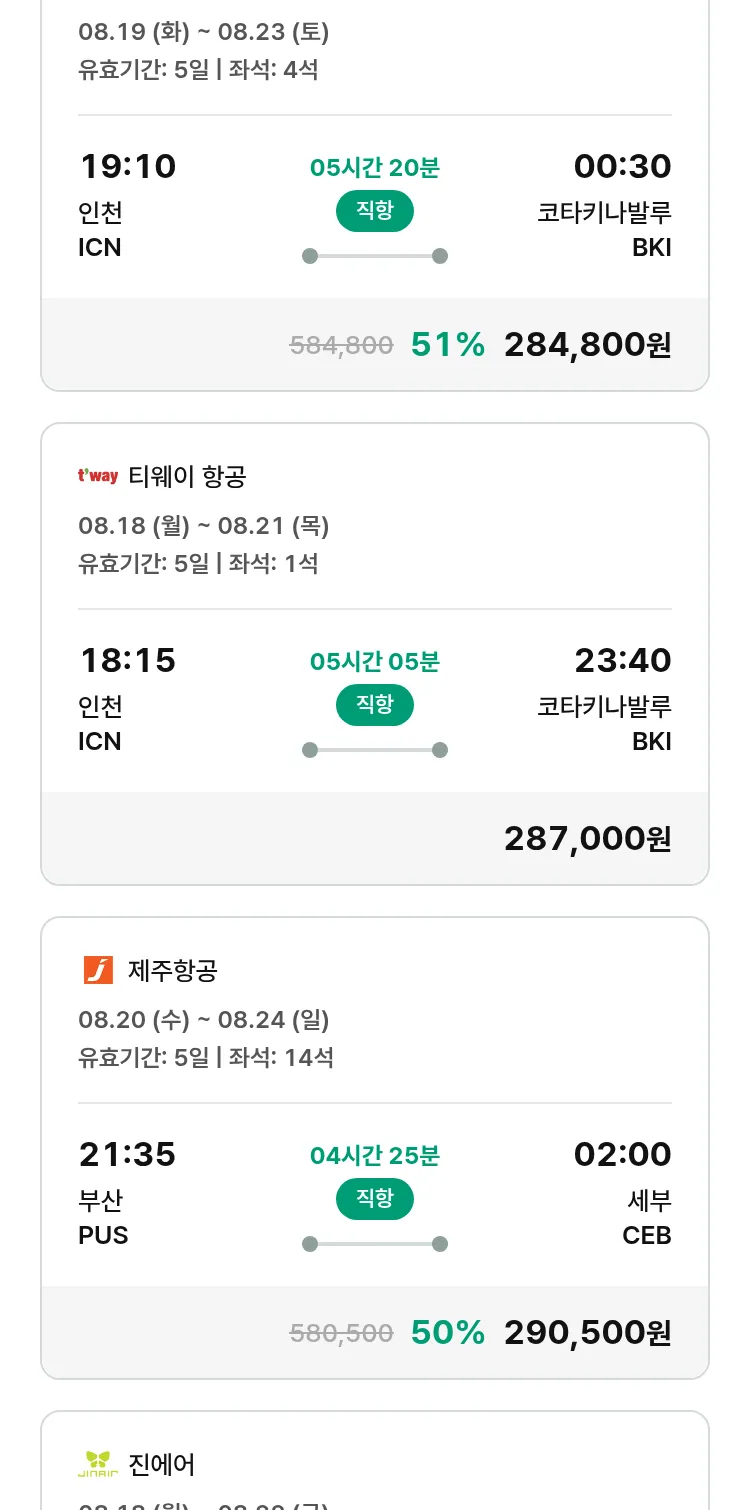Tap the 직항 badge on the 19:10 flight
Image resolution: width=750 pixels, height=1510 pixels.
point(374,211)
